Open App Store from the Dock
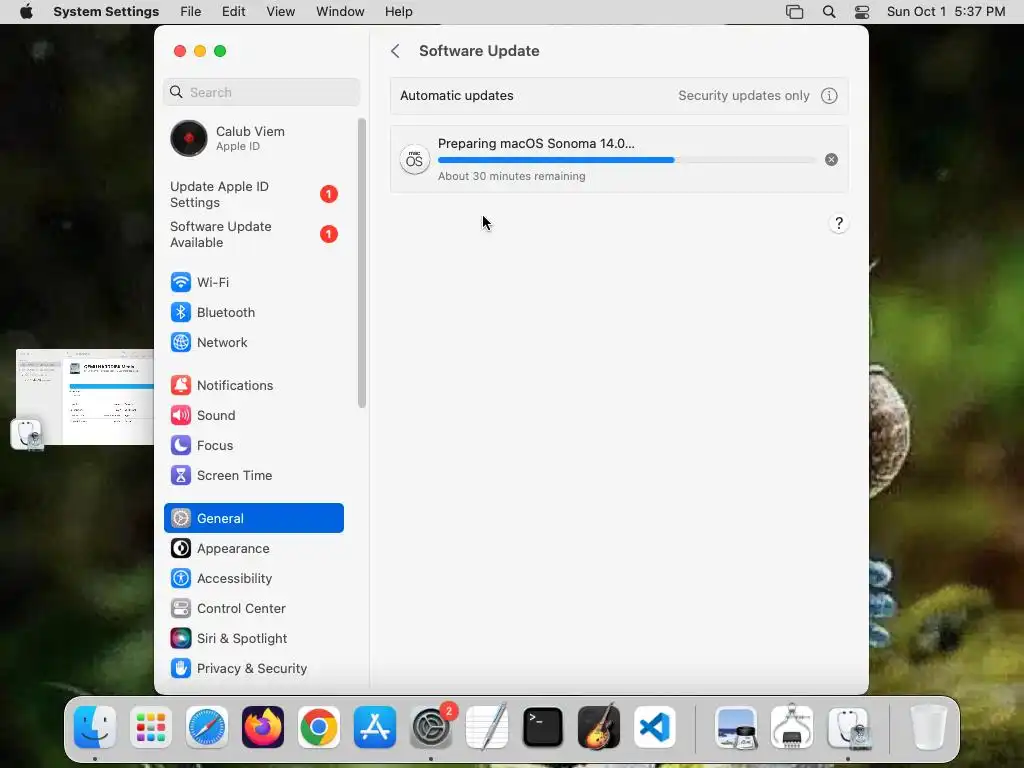Viewport: 1024px width, 768px height. (375, 727)
